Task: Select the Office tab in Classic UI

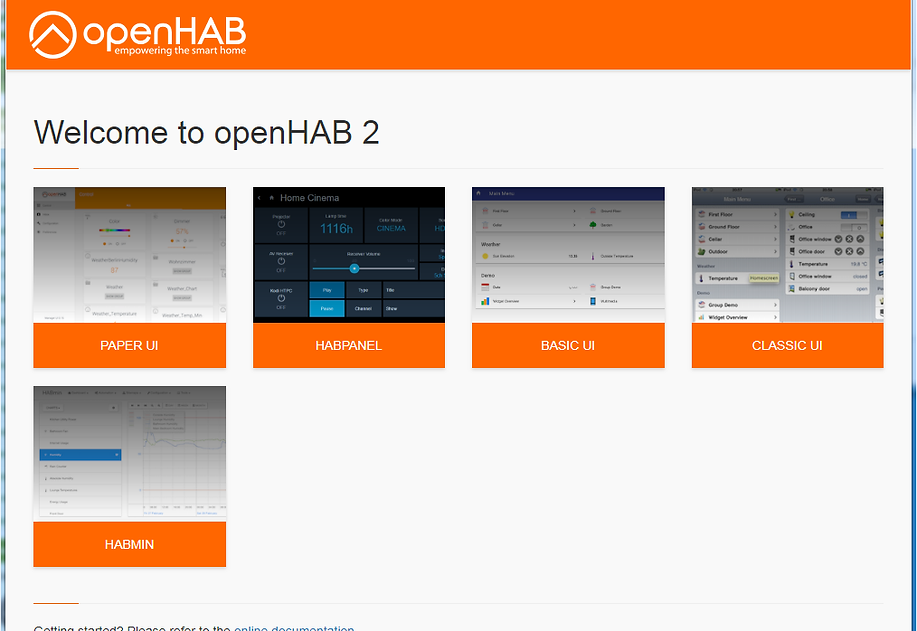Action: 827,199
